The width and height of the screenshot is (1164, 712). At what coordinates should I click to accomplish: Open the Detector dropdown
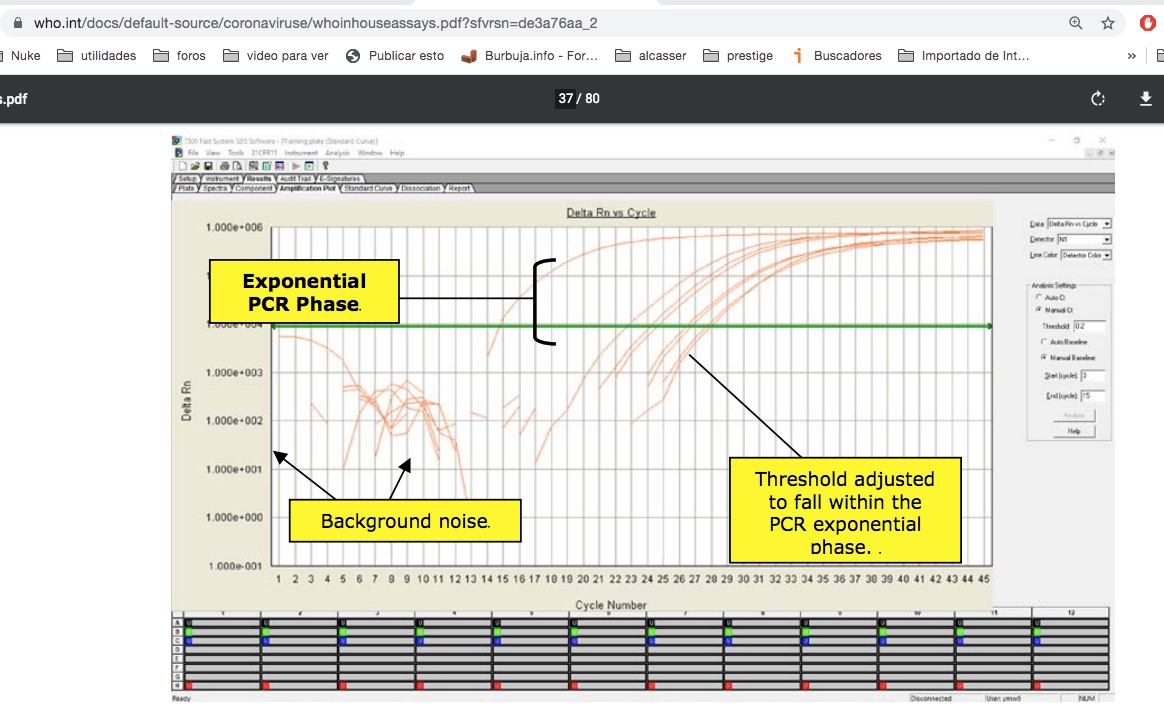click(x=1106, y=240)
